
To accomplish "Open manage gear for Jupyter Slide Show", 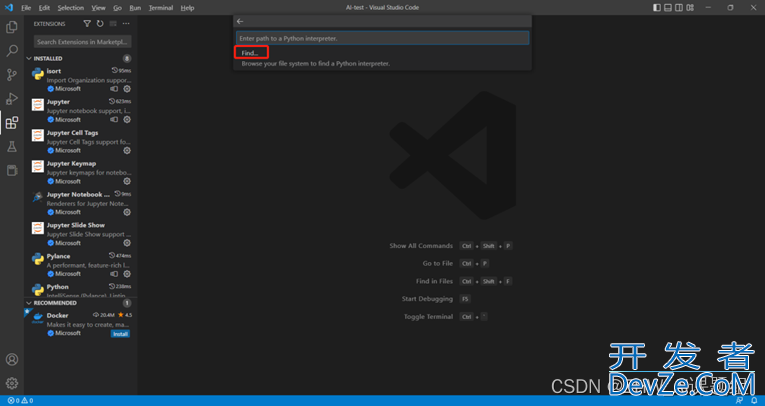I will pos(127,243).
